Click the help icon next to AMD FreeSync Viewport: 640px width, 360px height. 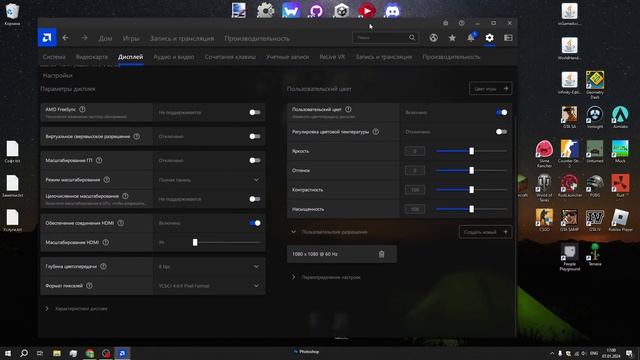pos(82,109)
